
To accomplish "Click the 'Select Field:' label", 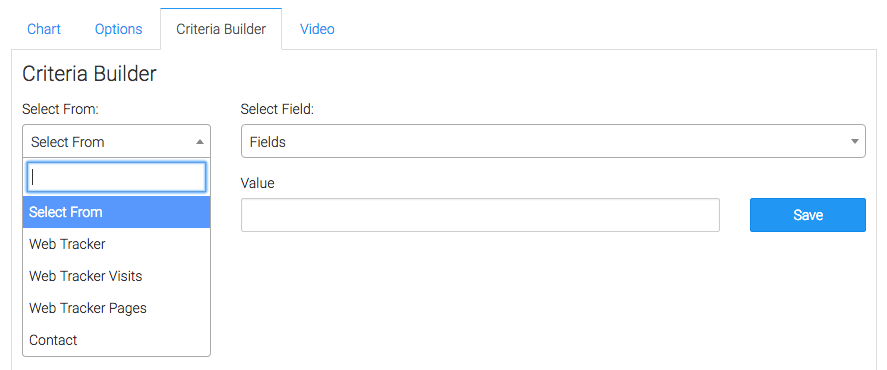I will (x=277, y=109).
